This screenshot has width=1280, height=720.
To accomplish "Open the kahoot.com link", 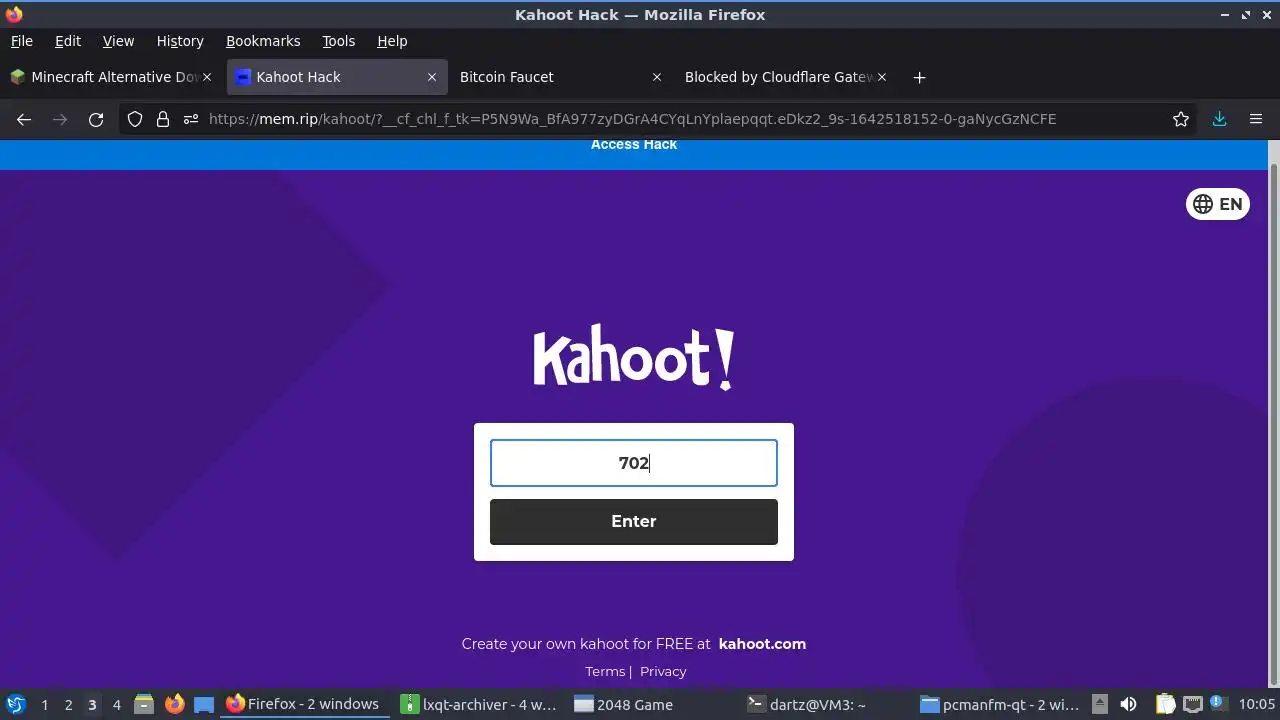I will (x=762, y=644).
